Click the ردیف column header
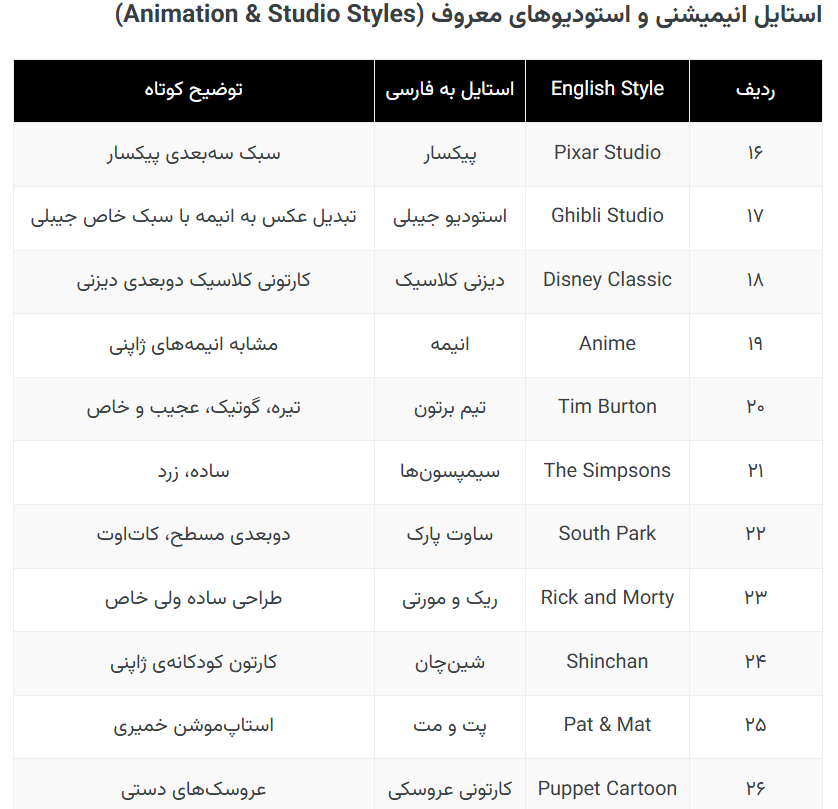 point(754,89)
